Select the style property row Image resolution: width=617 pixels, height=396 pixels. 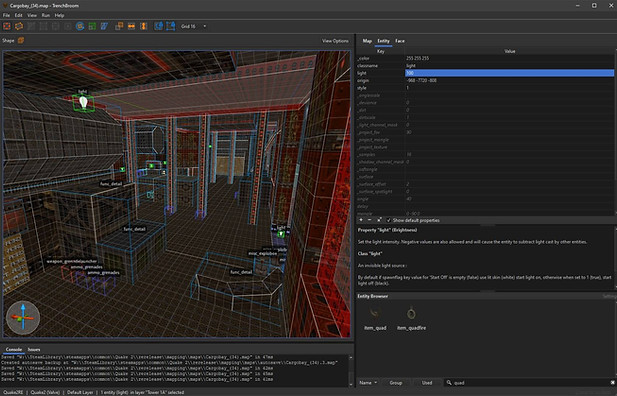(485, 88)
